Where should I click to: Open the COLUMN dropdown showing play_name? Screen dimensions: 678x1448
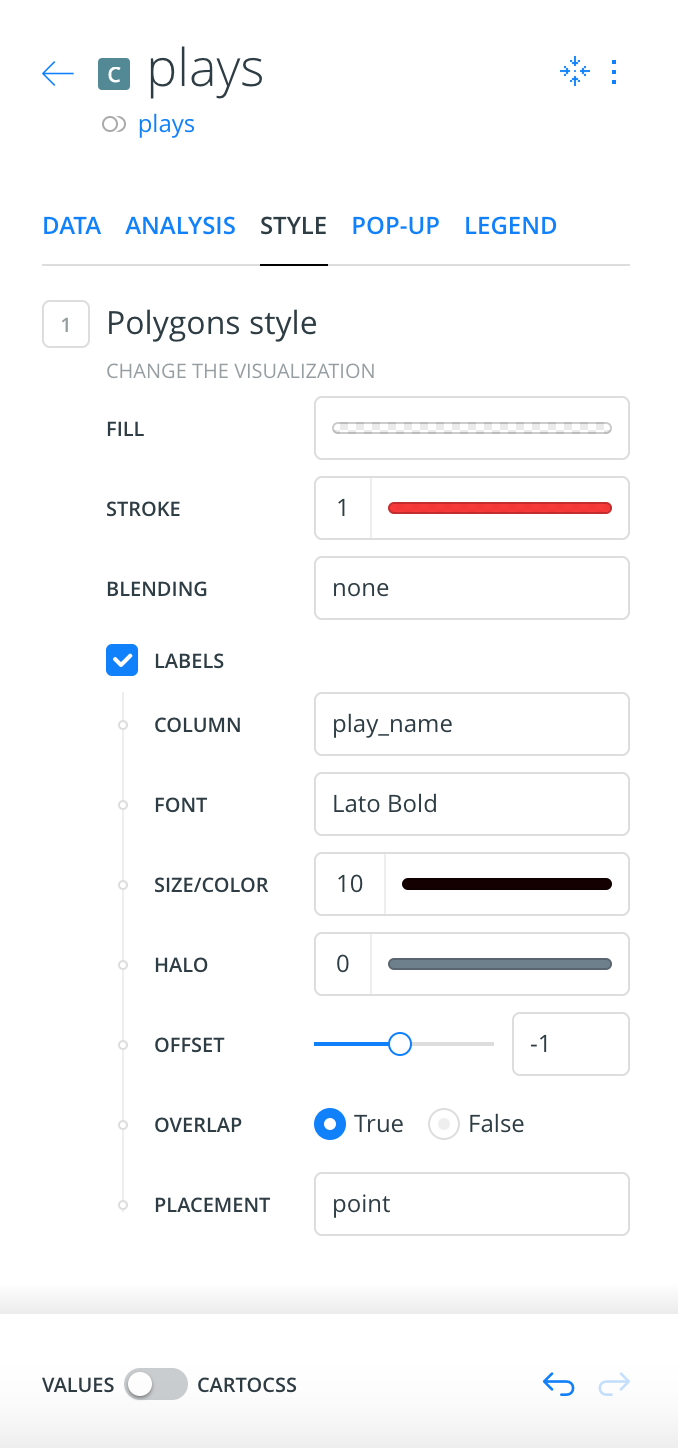(472, 724)
